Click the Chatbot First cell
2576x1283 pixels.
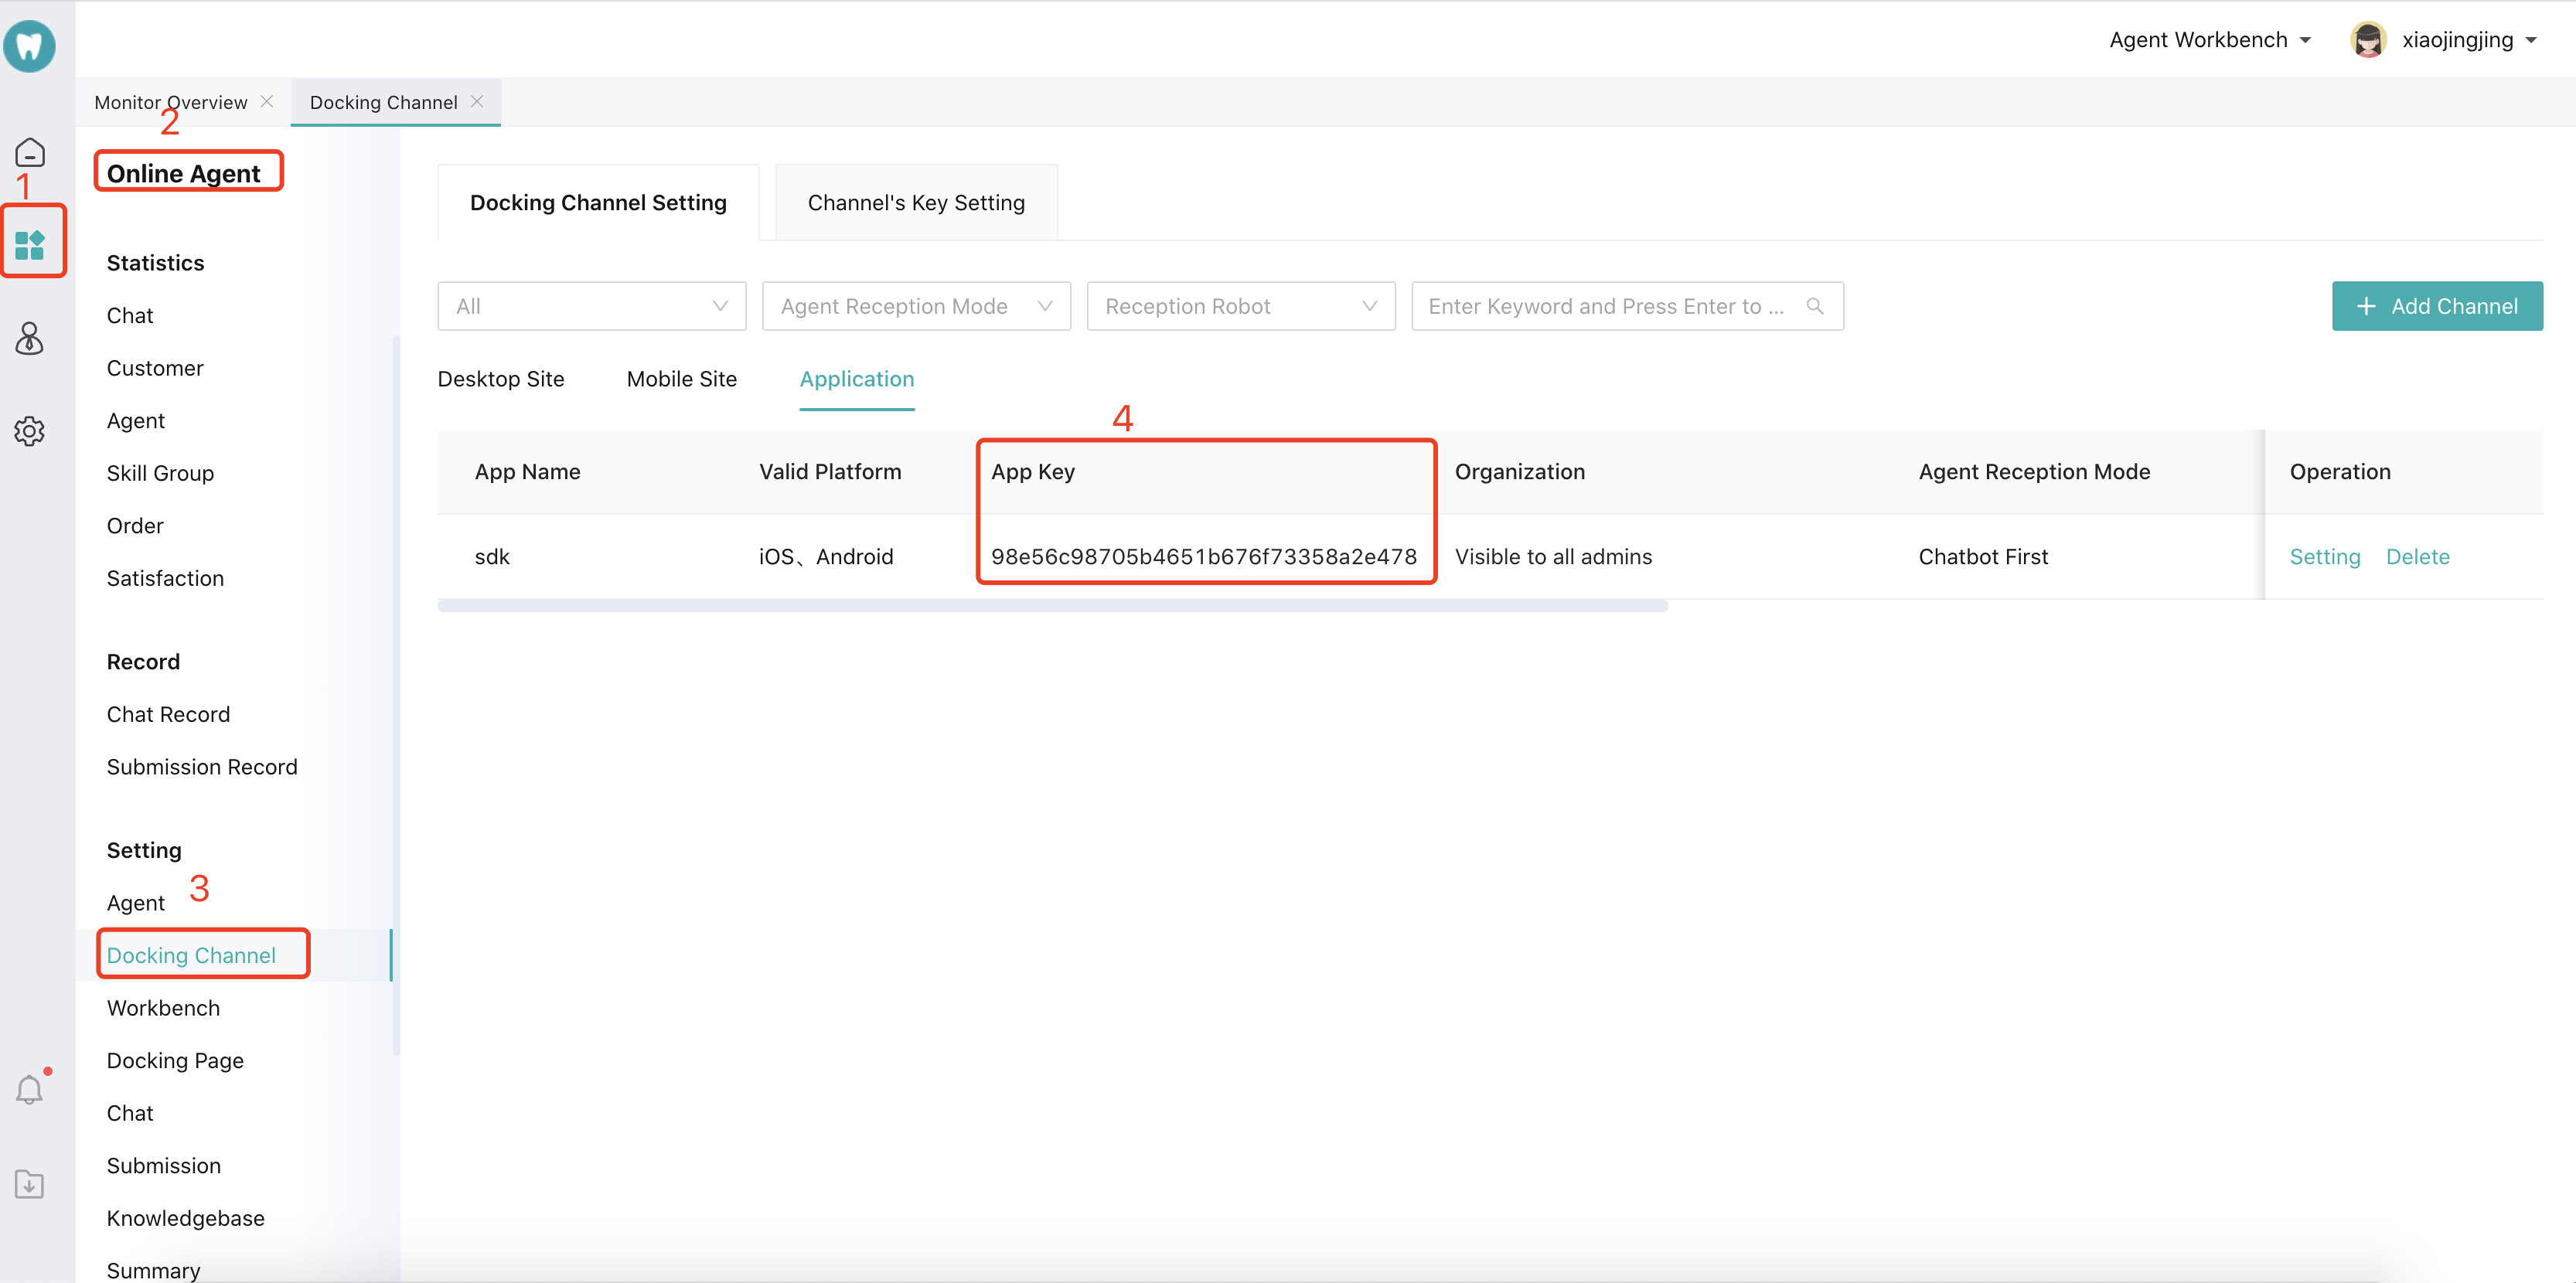point(1983,557)
